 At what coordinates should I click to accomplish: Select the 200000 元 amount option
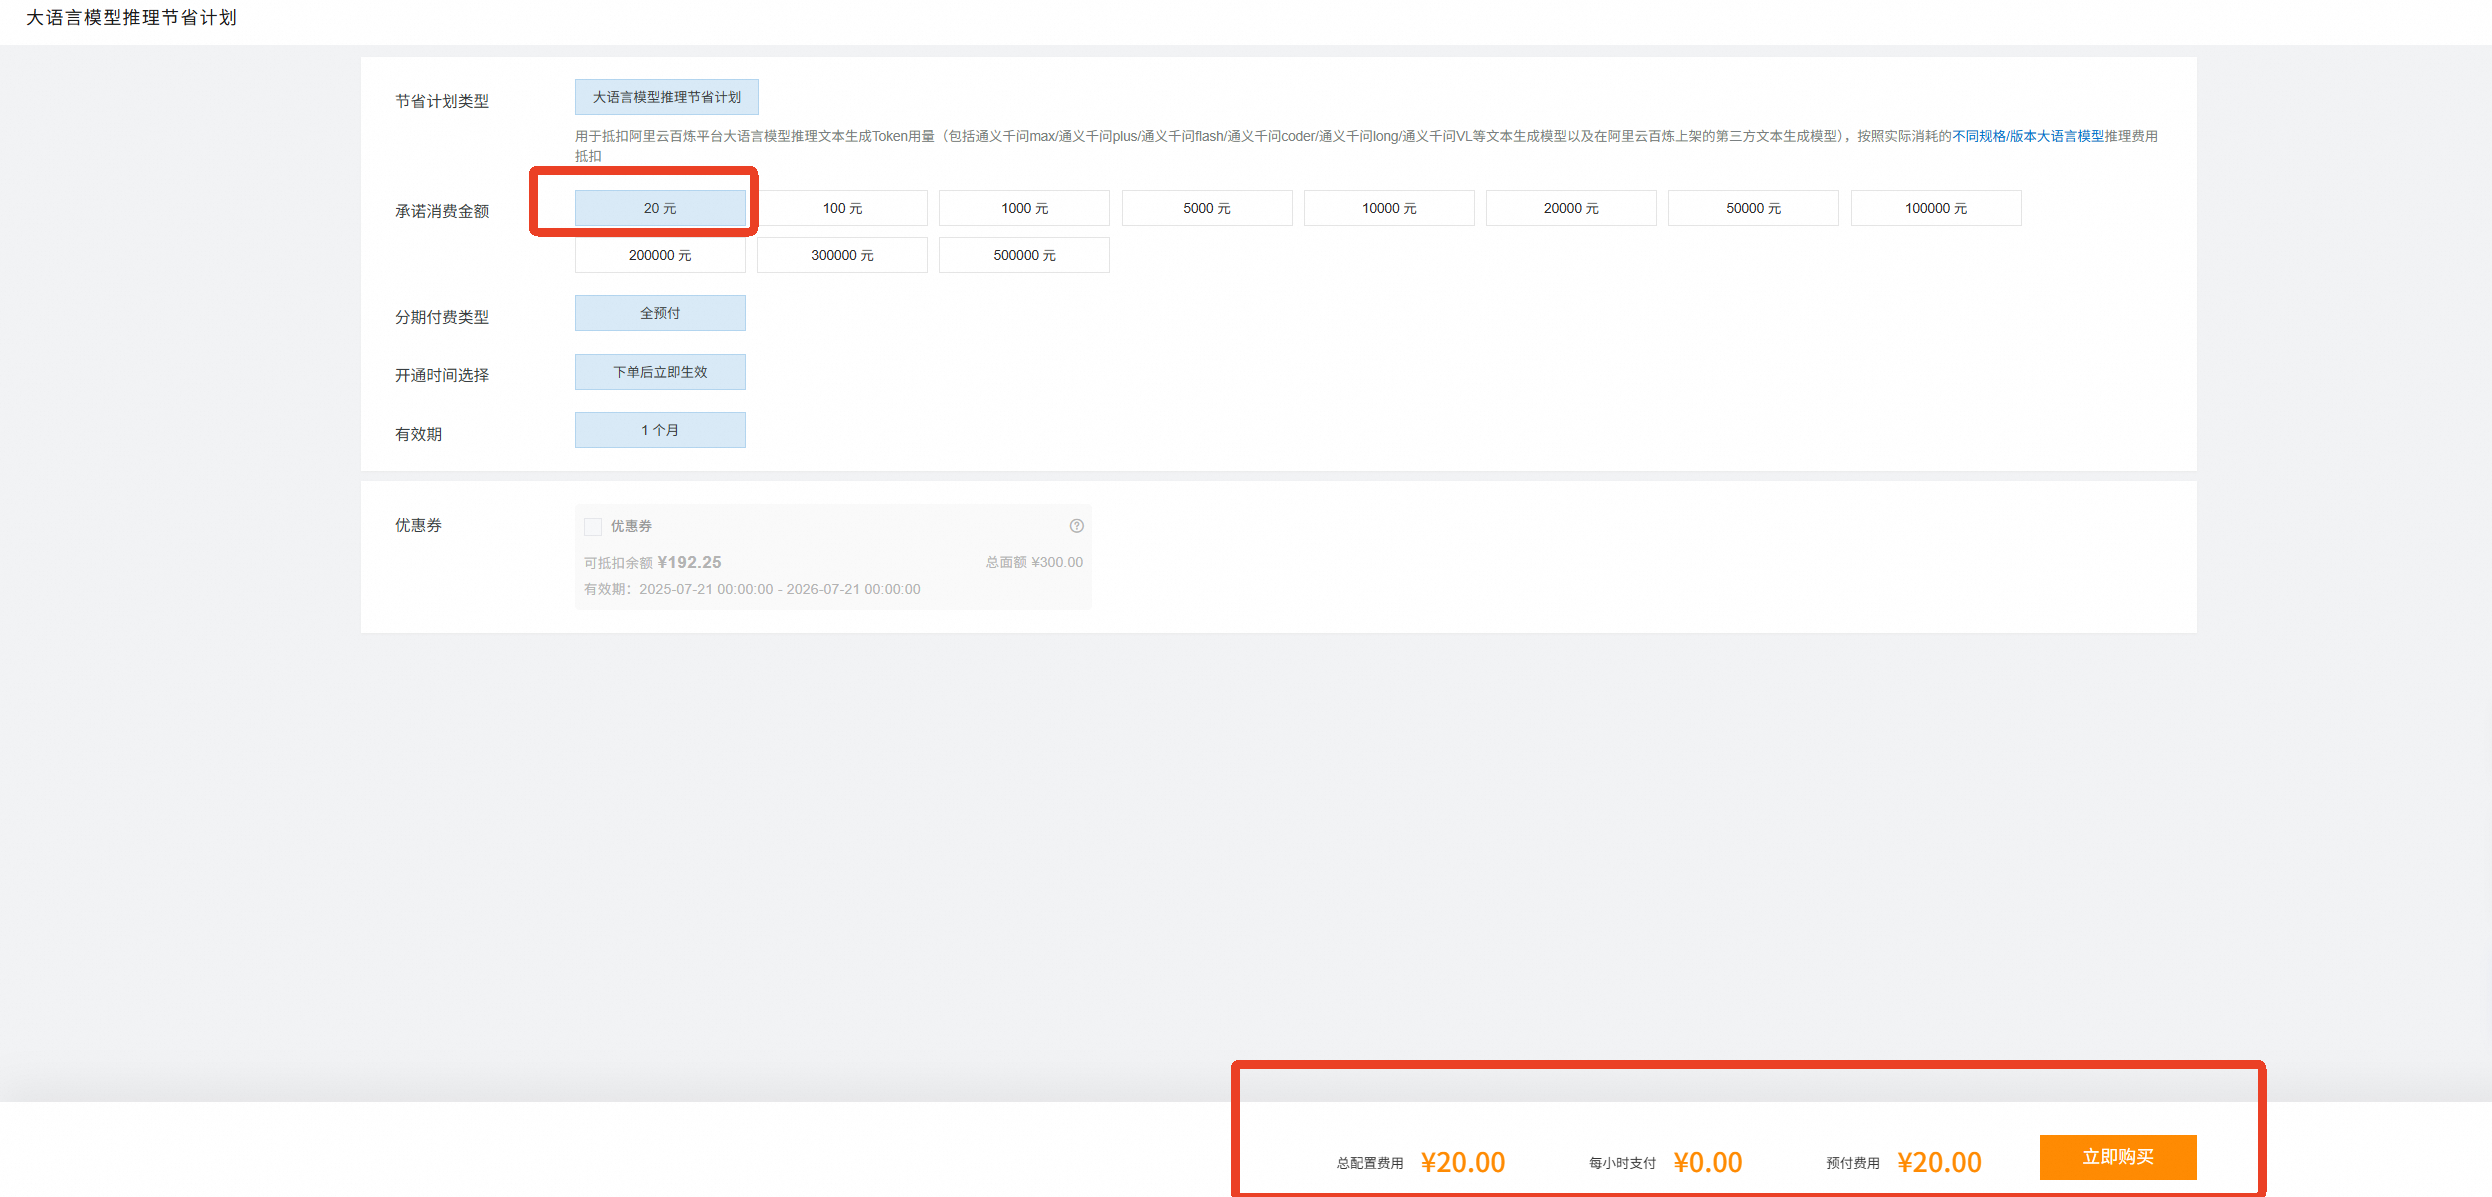tap(660, 255)
